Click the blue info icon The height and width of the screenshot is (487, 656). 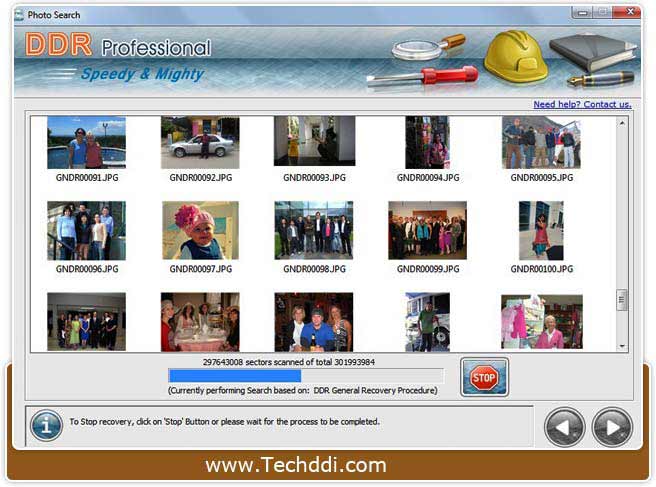point(46,425)
